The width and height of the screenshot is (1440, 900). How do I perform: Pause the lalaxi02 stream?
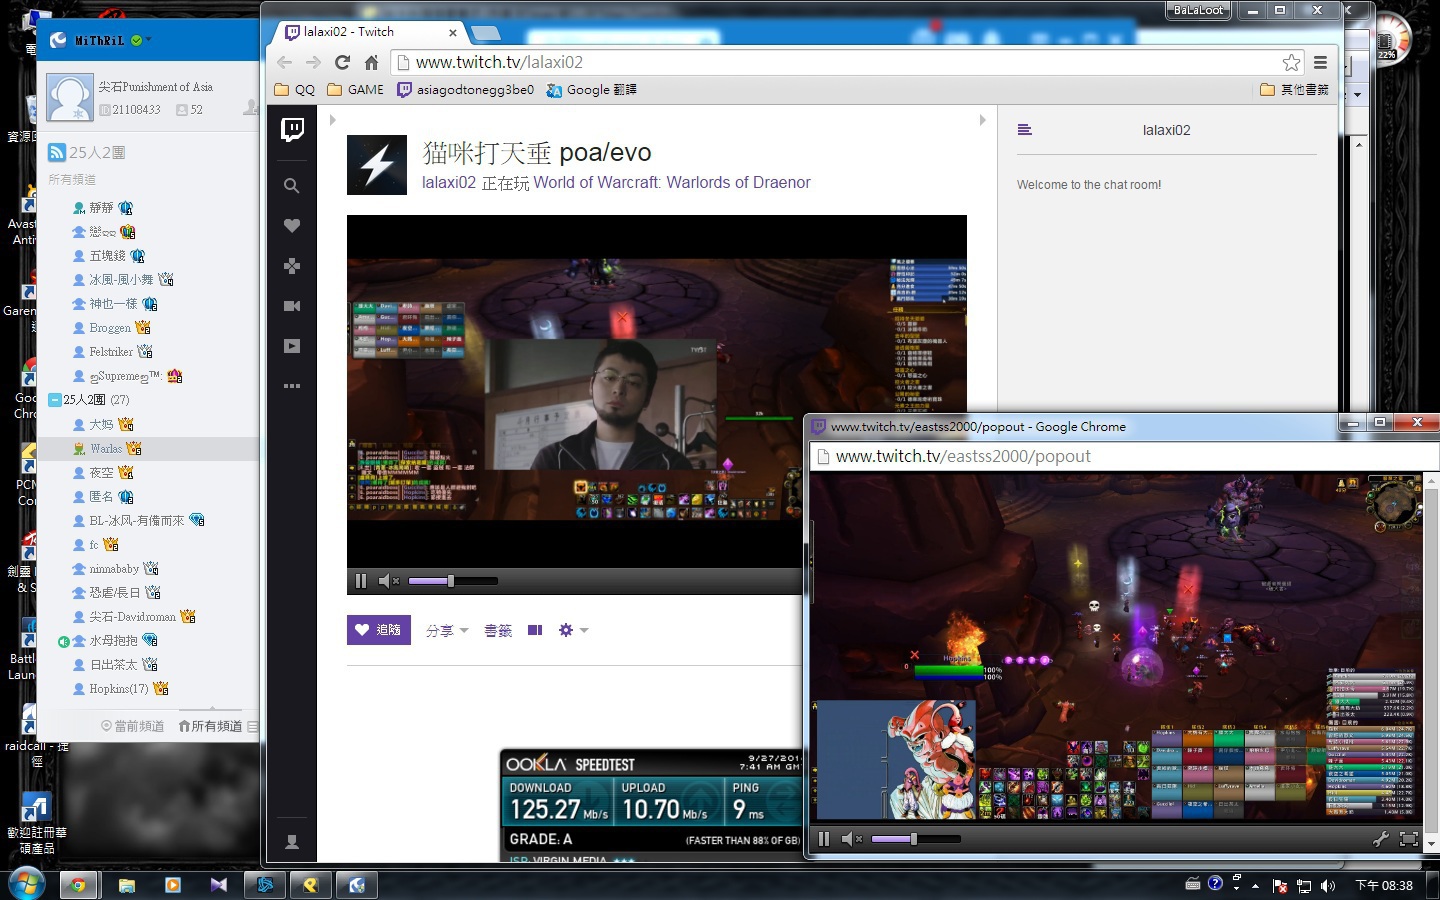click(361, 581)
